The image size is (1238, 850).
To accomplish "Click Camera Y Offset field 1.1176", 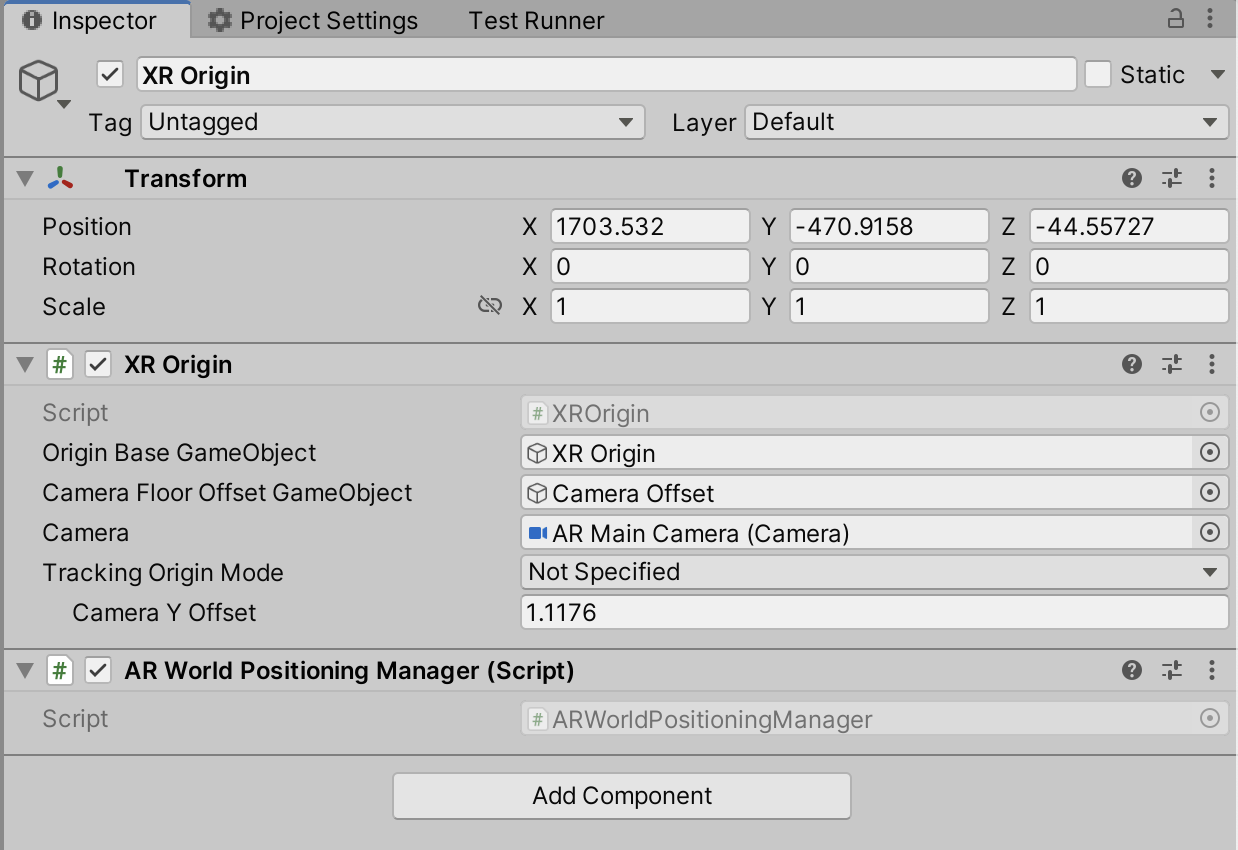I will pos(874,612).
